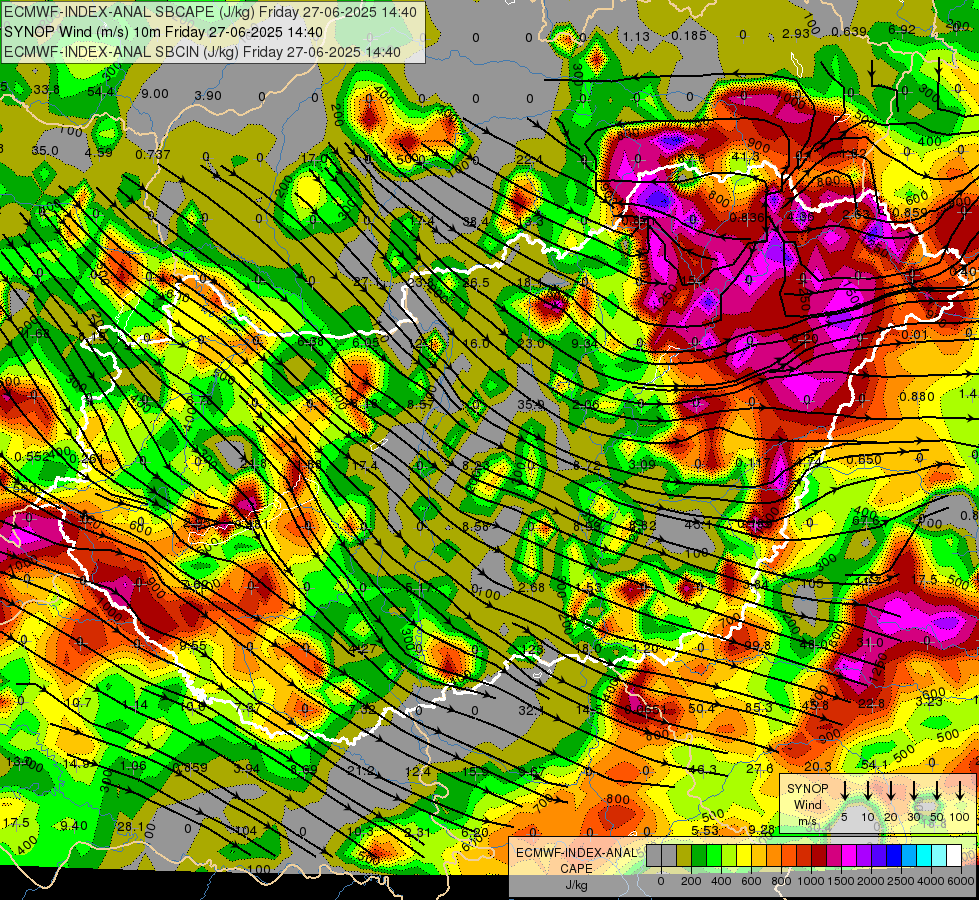
Task: Click the 22.4 value on the map
Action: click(529, 161)
